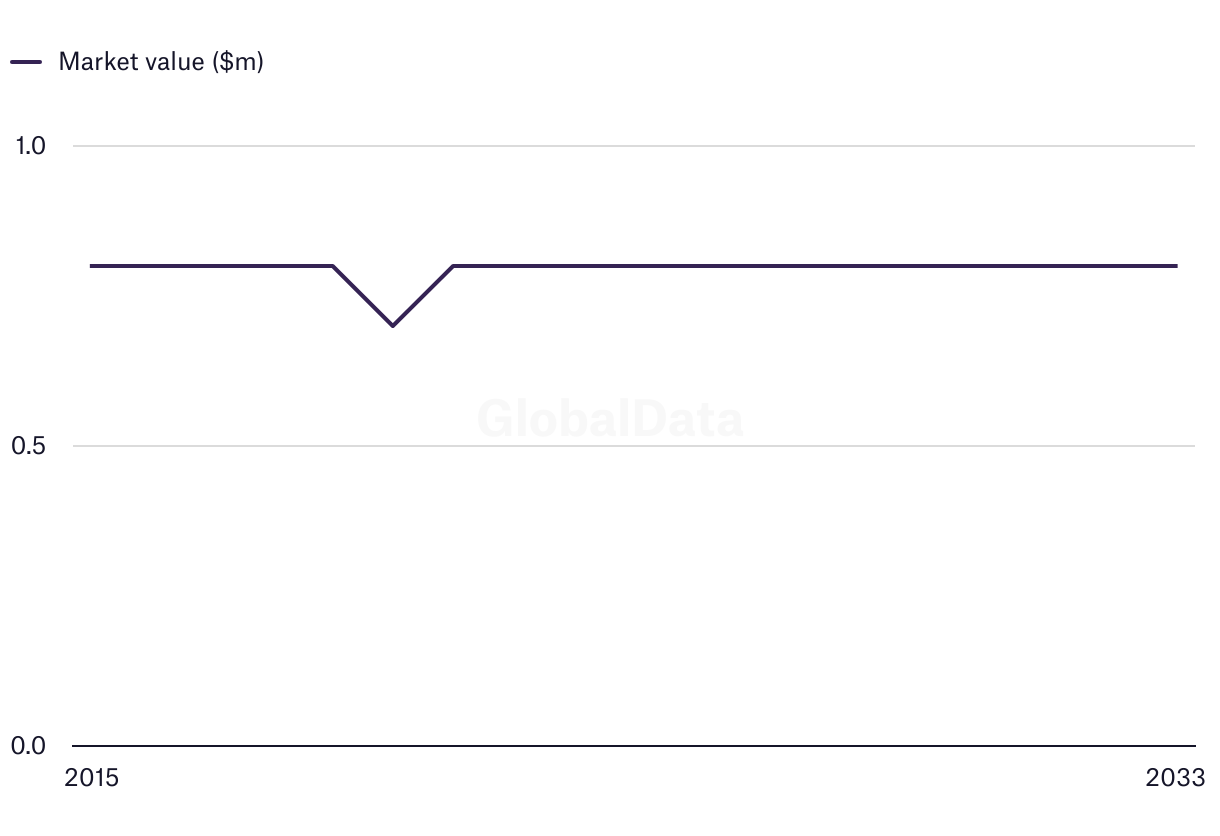This screenshot has height=836, width=1220.
Task: Click the rightmost end point of the line
Action: pyautogui.click(x=1177, y=266)
